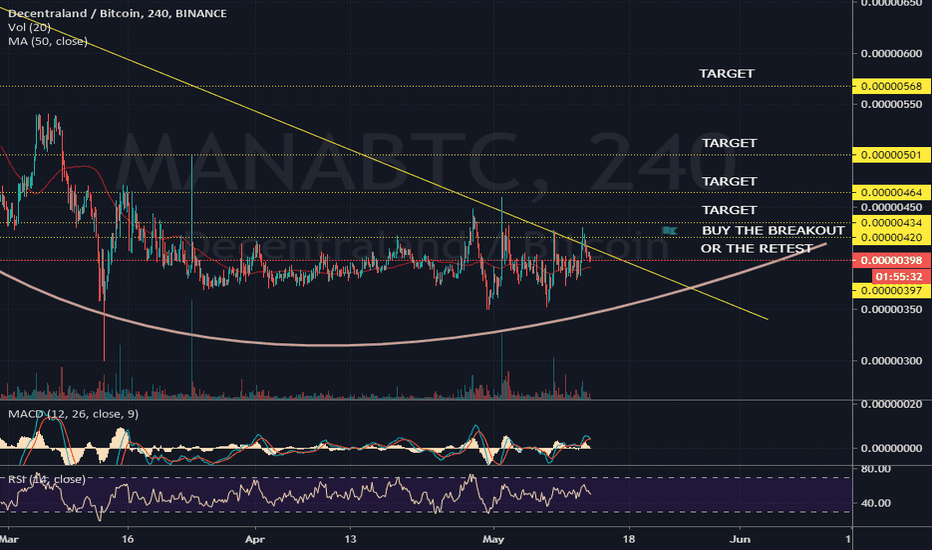Open the MACD (12, 26, close, 9) legend
Screen dimensions: 932x550
73,414
